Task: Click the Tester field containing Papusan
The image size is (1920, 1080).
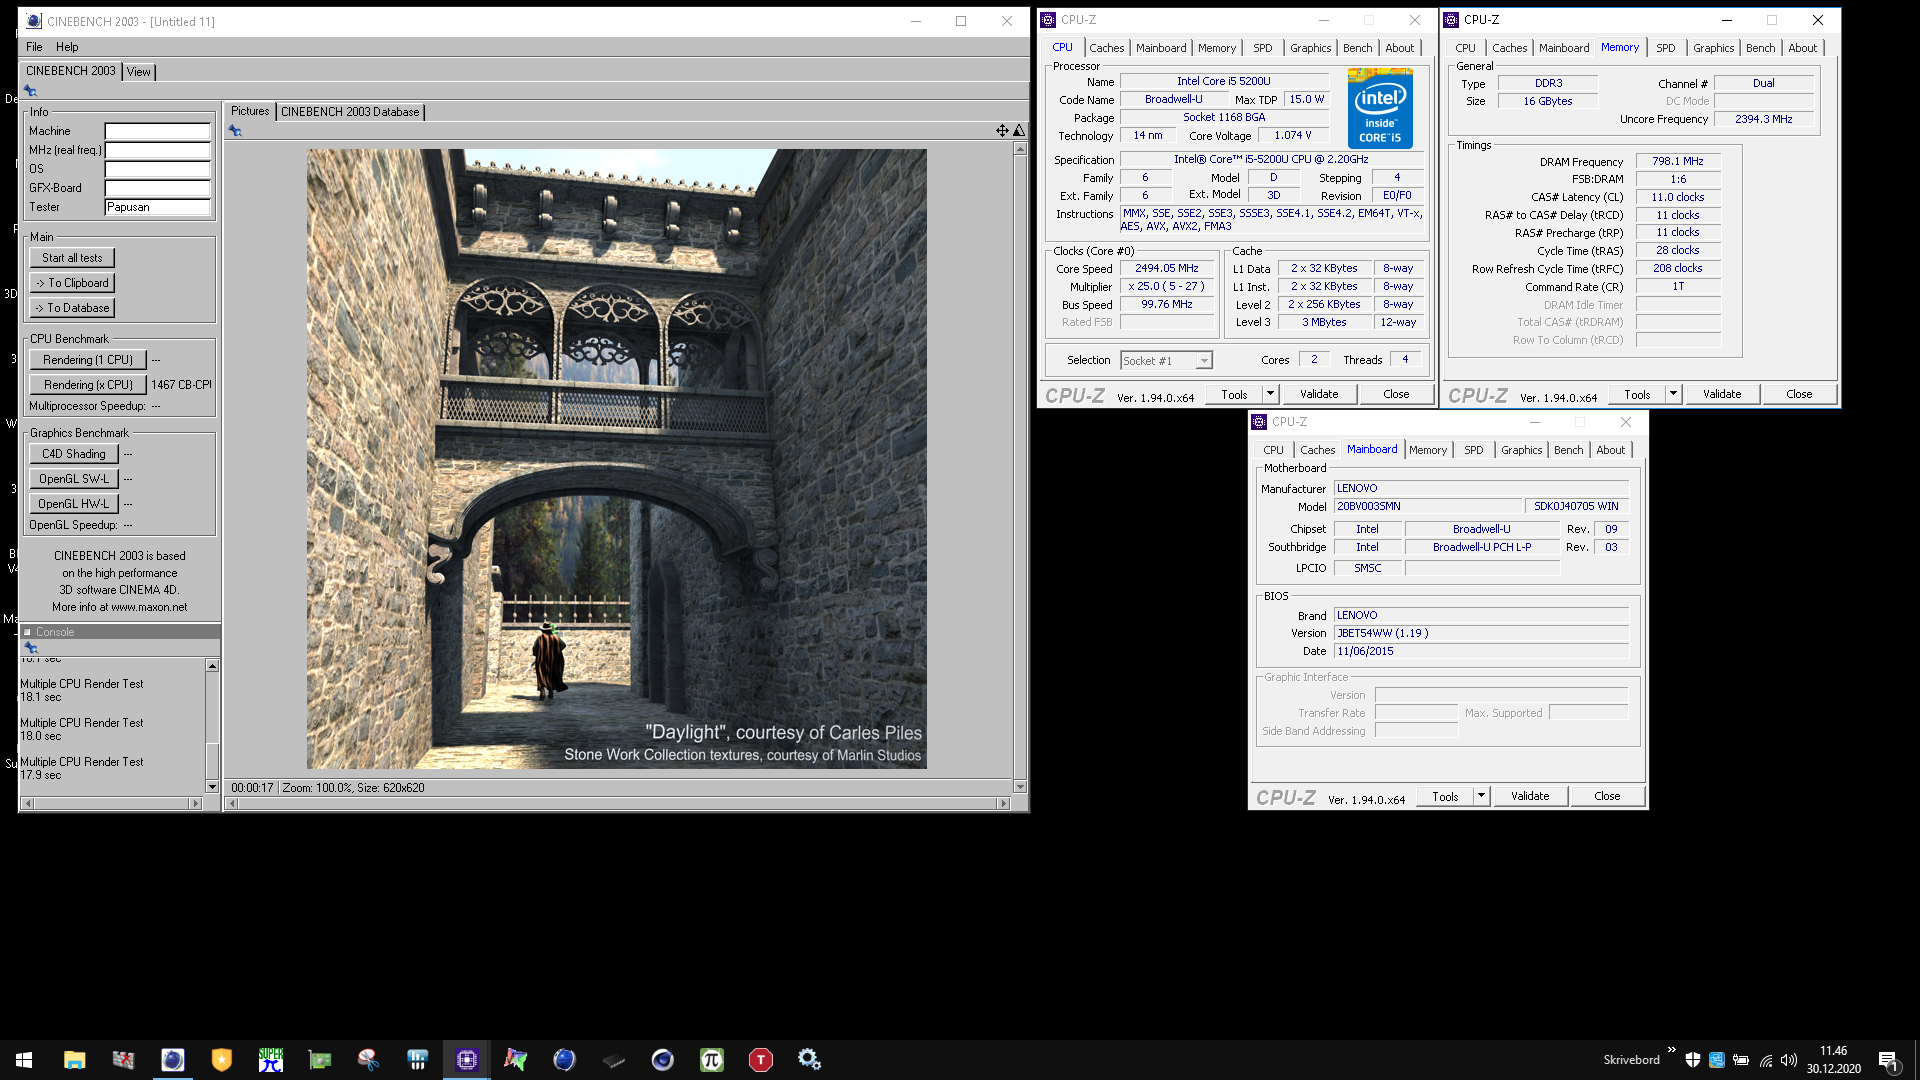Action: tap(158, 207)
